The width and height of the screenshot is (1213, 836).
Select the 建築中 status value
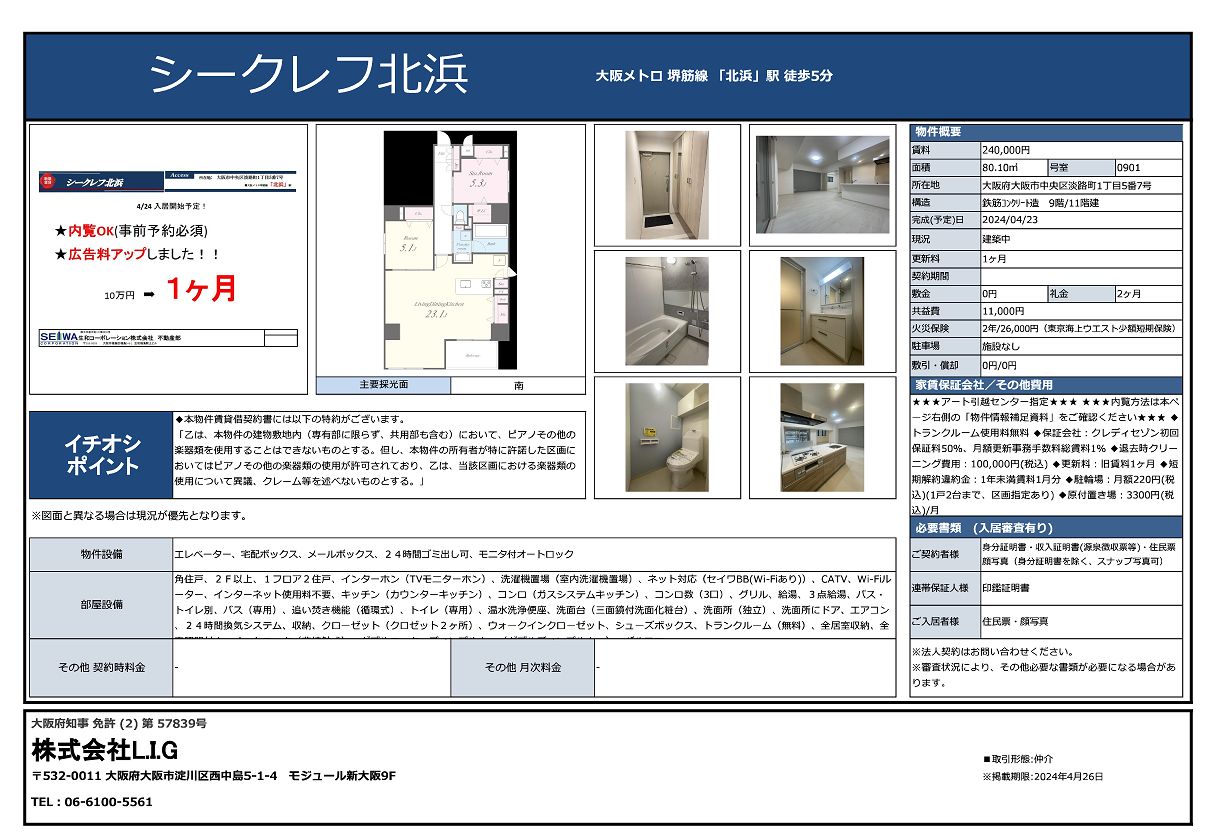point(998,240)
